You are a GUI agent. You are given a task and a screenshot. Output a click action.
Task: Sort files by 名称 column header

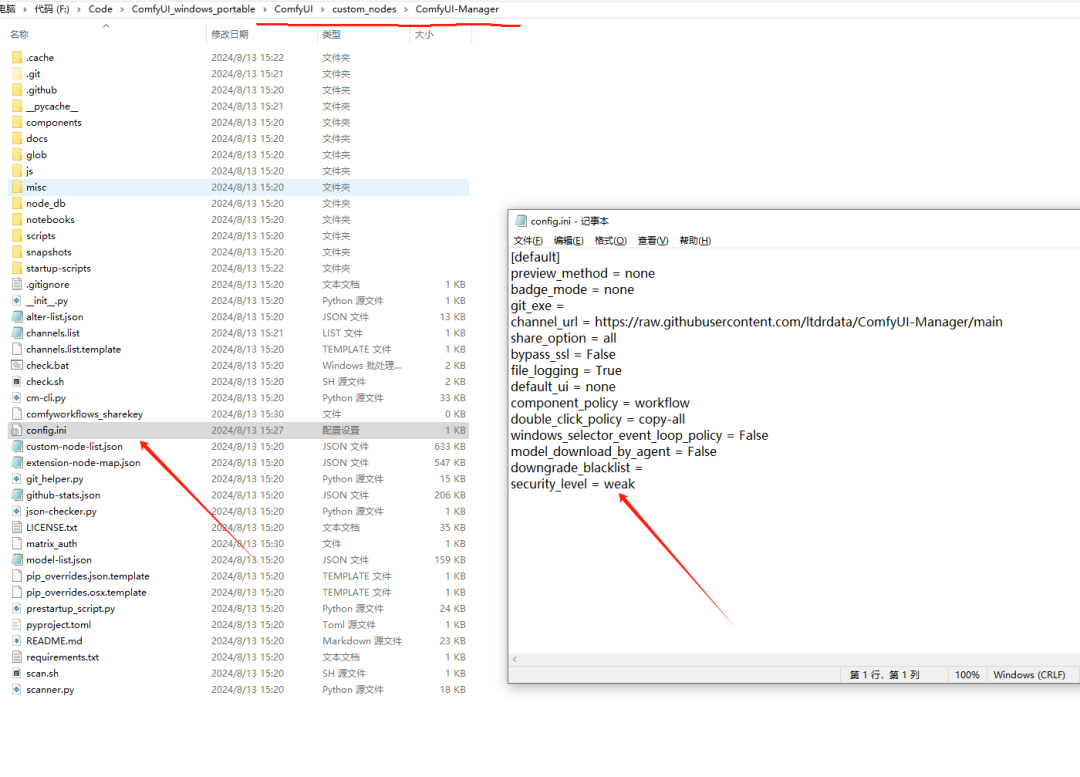coord(19,35)
